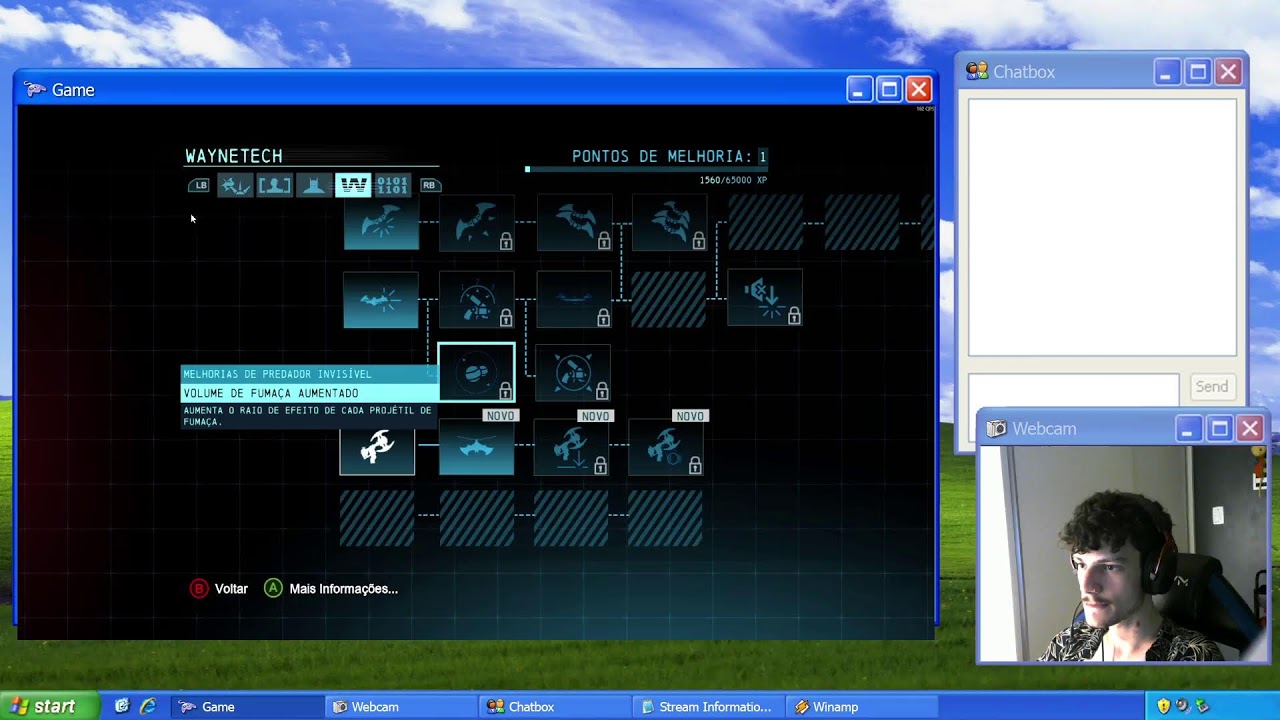This screenshot has width=1280, height=720.
Task: Click the webcam video feed
Action: pos(1123,553)
